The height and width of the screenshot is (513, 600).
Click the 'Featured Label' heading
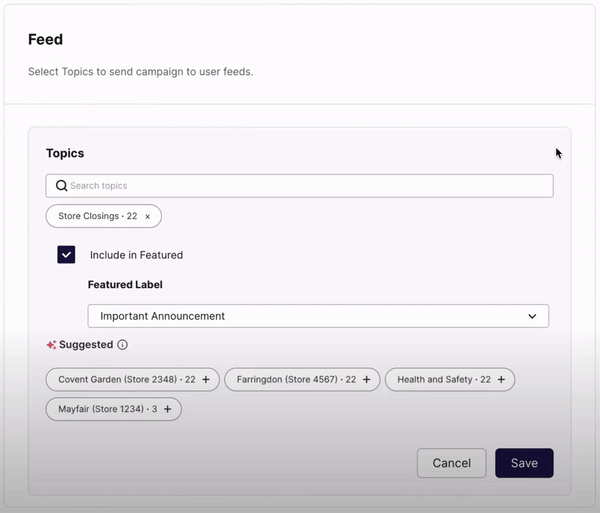point(125,285)
